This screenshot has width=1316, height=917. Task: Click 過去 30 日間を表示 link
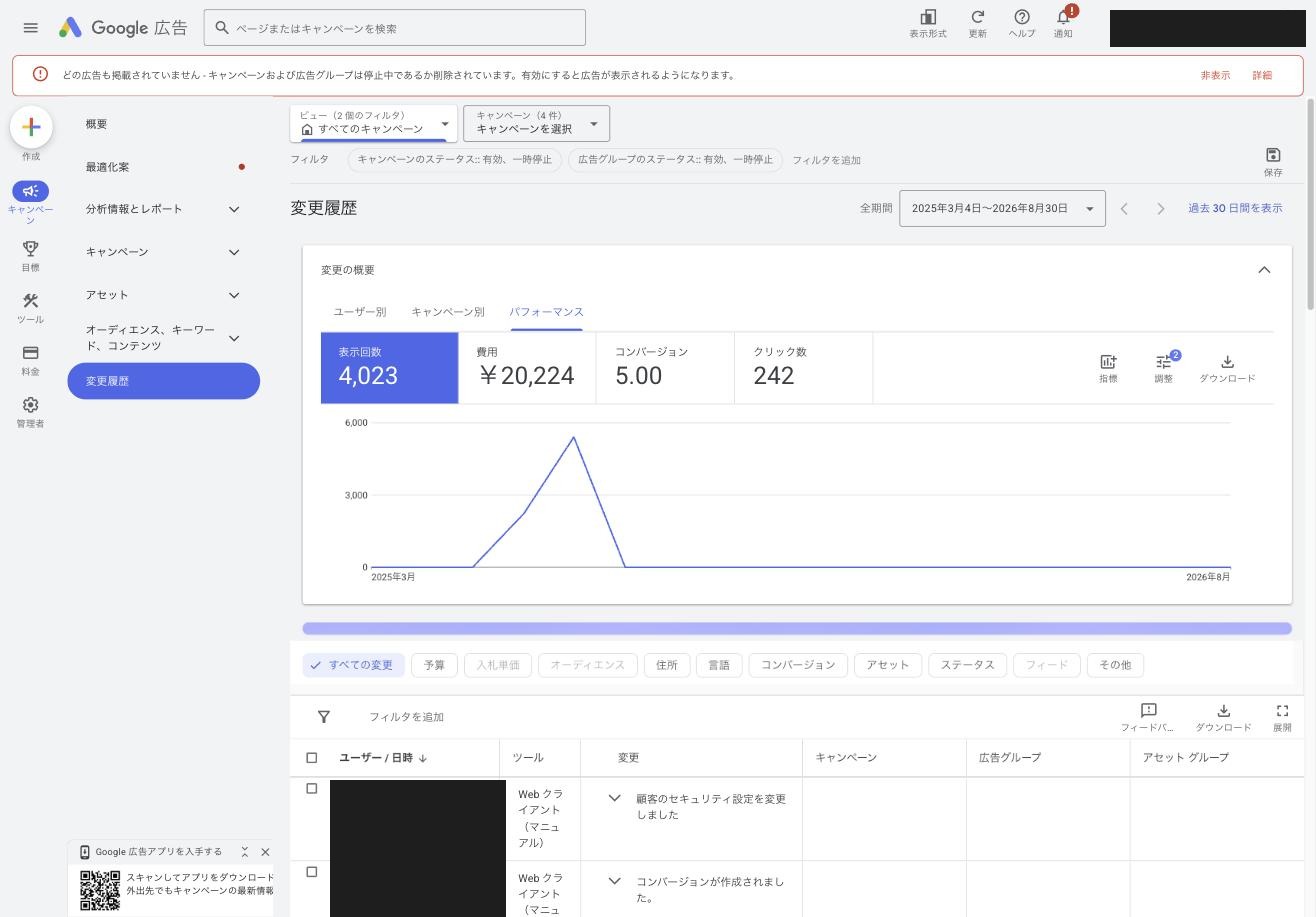pyautogui.click(x=1235, y=208)
